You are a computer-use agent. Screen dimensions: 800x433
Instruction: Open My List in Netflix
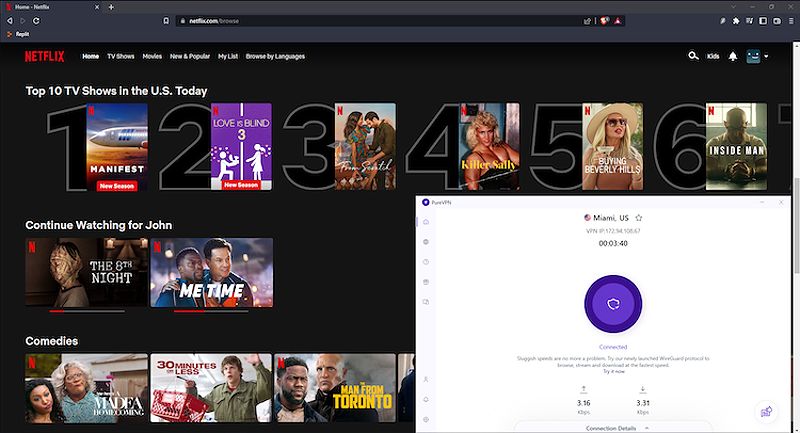pyautogui.click(x=228, y=56)
